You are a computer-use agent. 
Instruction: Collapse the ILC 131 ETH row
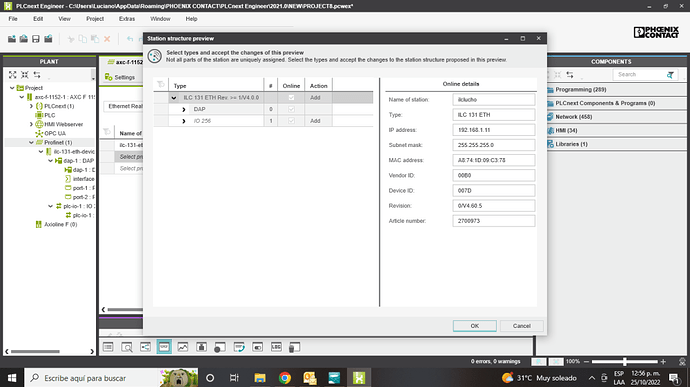coord(174,98)
